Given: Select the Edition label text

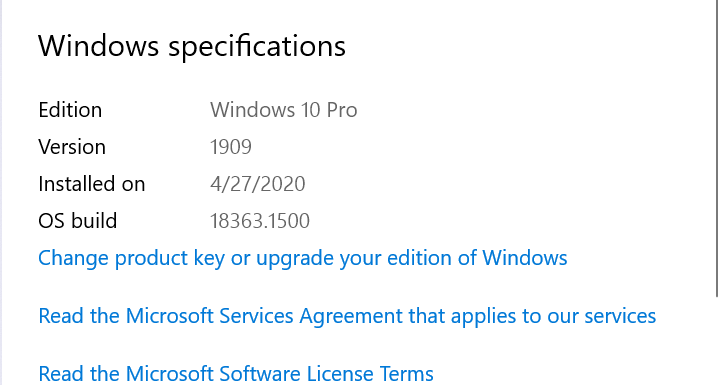Looking at the screenshot, I should [x=70, y=110].
